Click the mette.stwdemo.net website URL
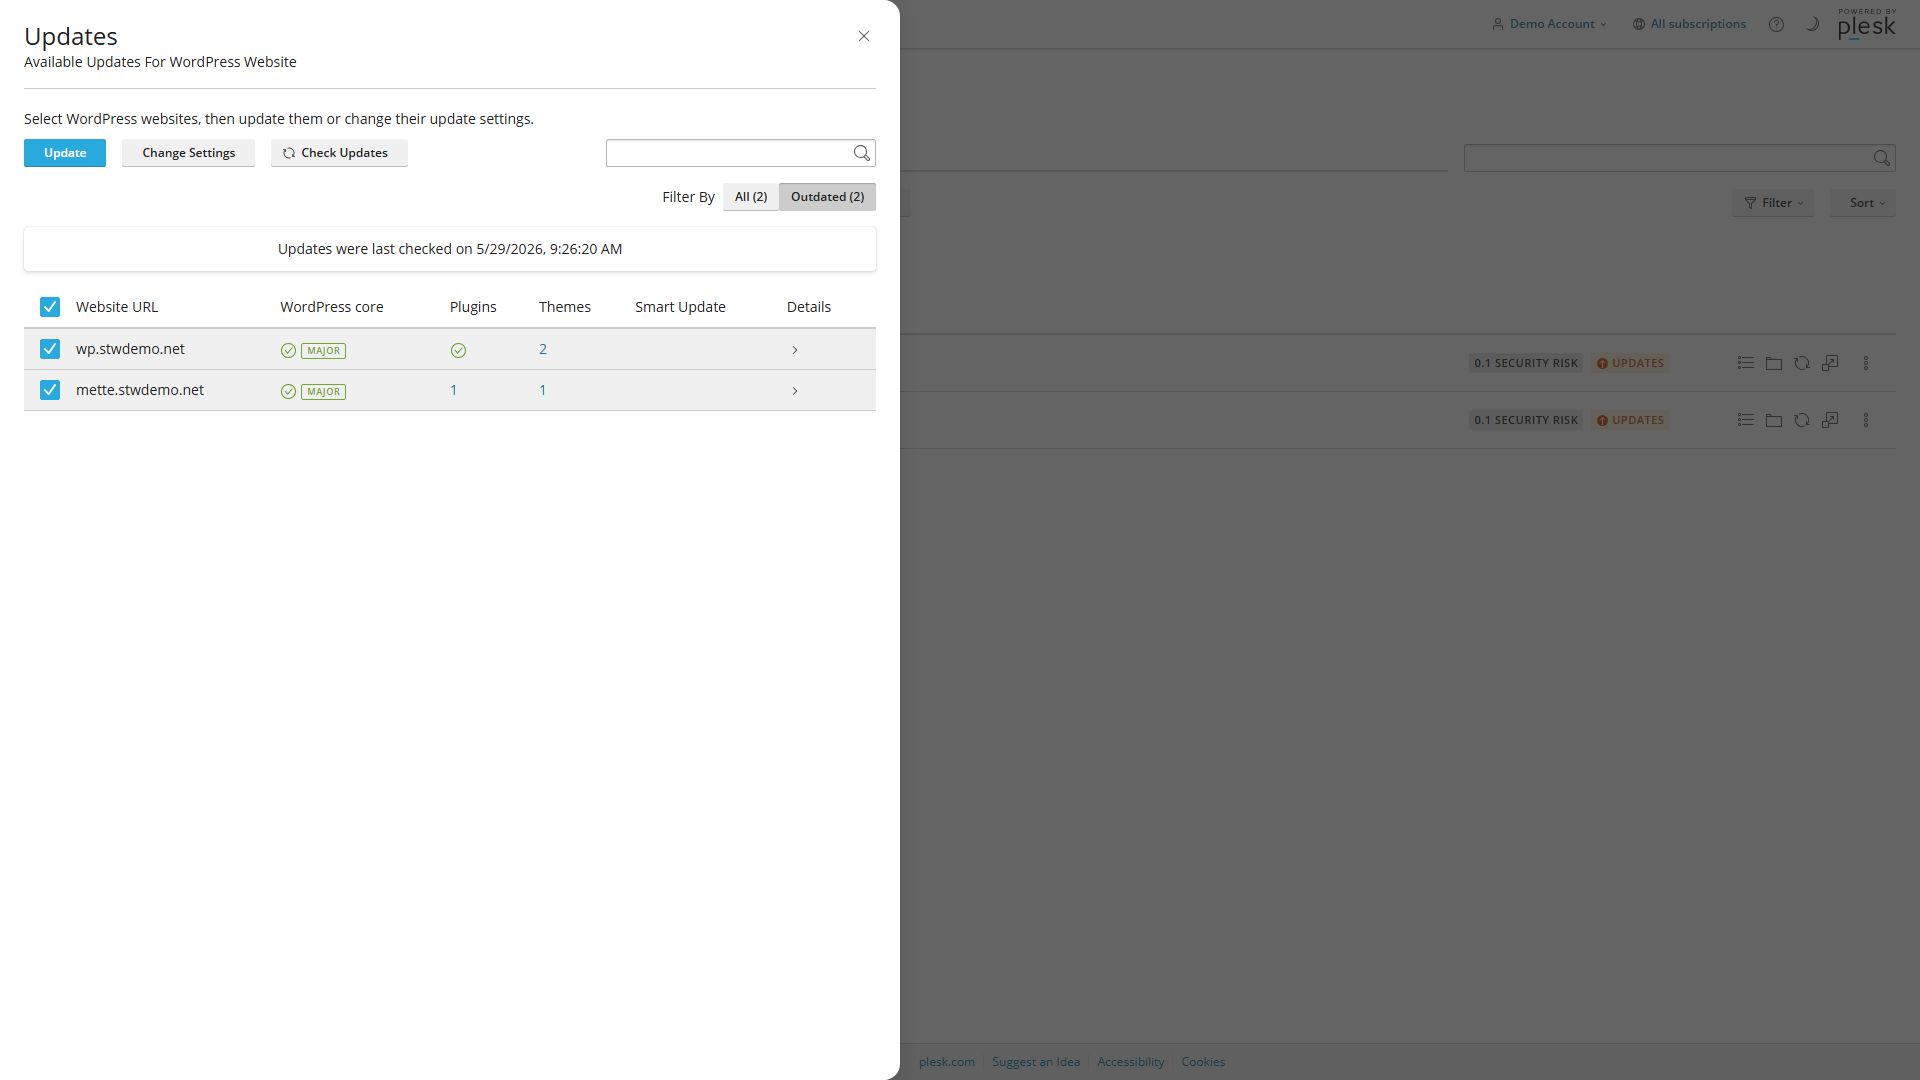1920x1080 pixels. [140, 390]
